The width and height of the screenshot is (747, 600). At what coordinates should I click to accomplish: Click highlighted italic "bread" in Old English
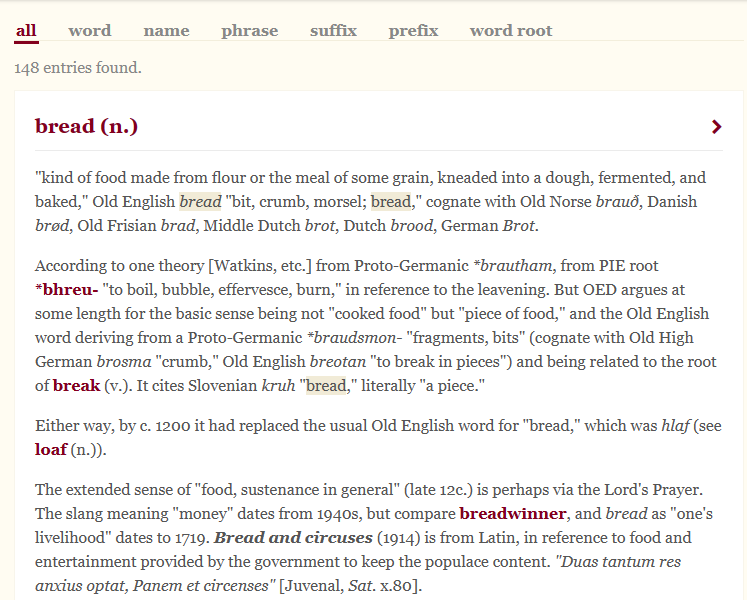pyautogui.click(x=200, y=202)
